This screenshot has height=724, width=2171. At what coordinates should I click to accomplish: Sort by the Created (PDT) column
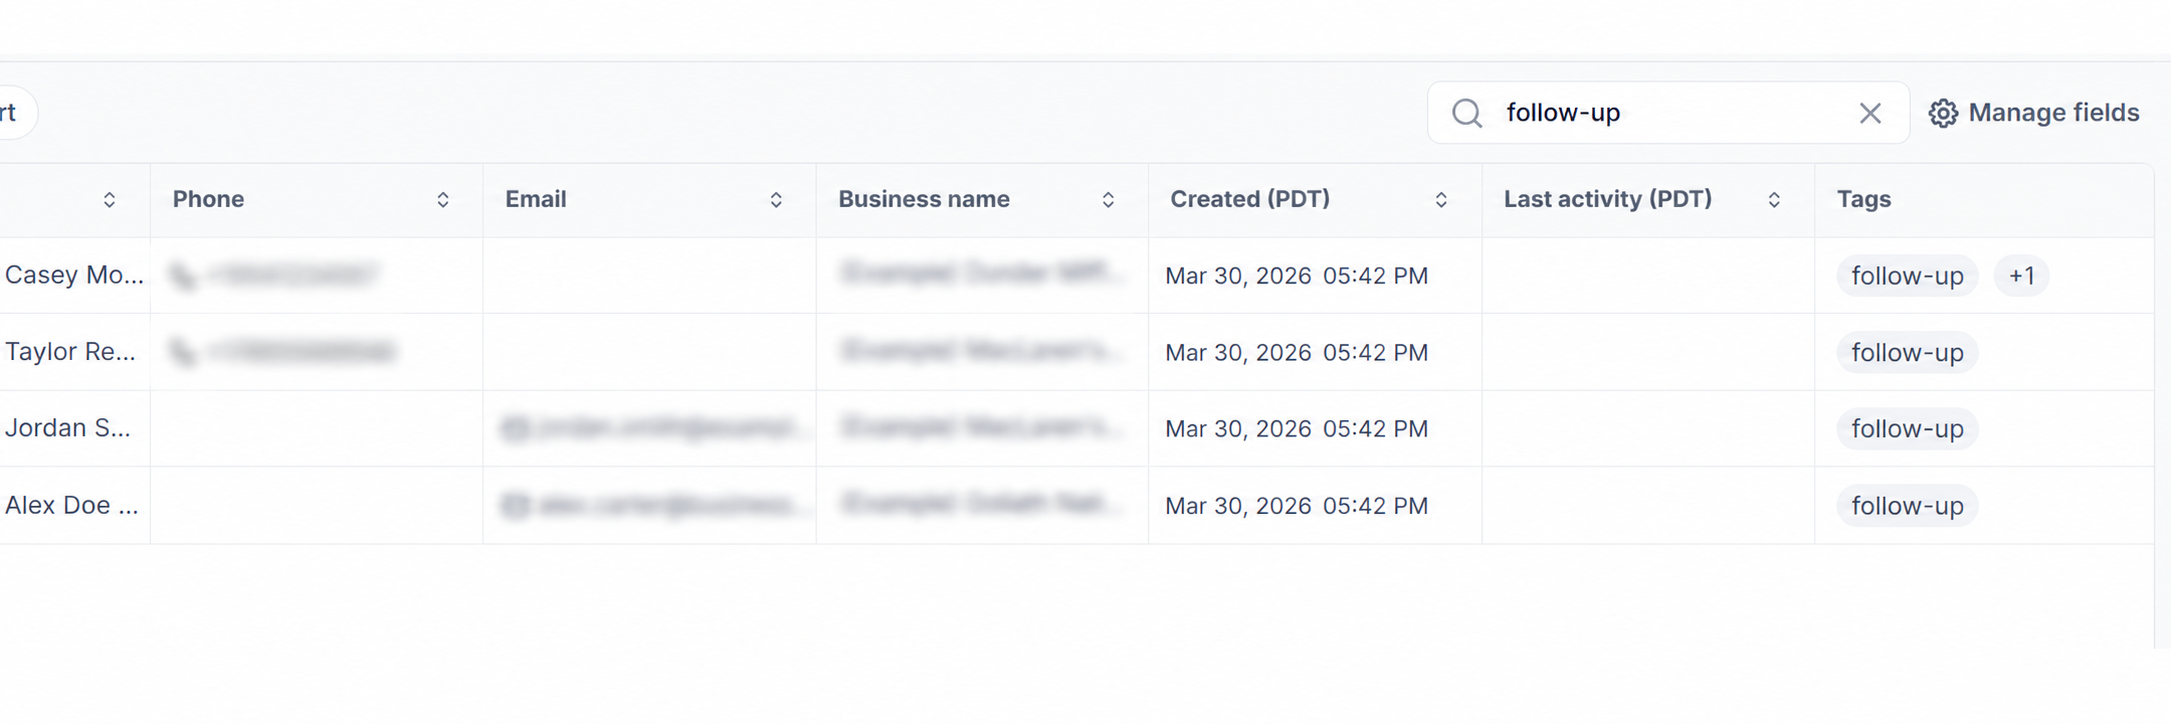point(1441,200)
